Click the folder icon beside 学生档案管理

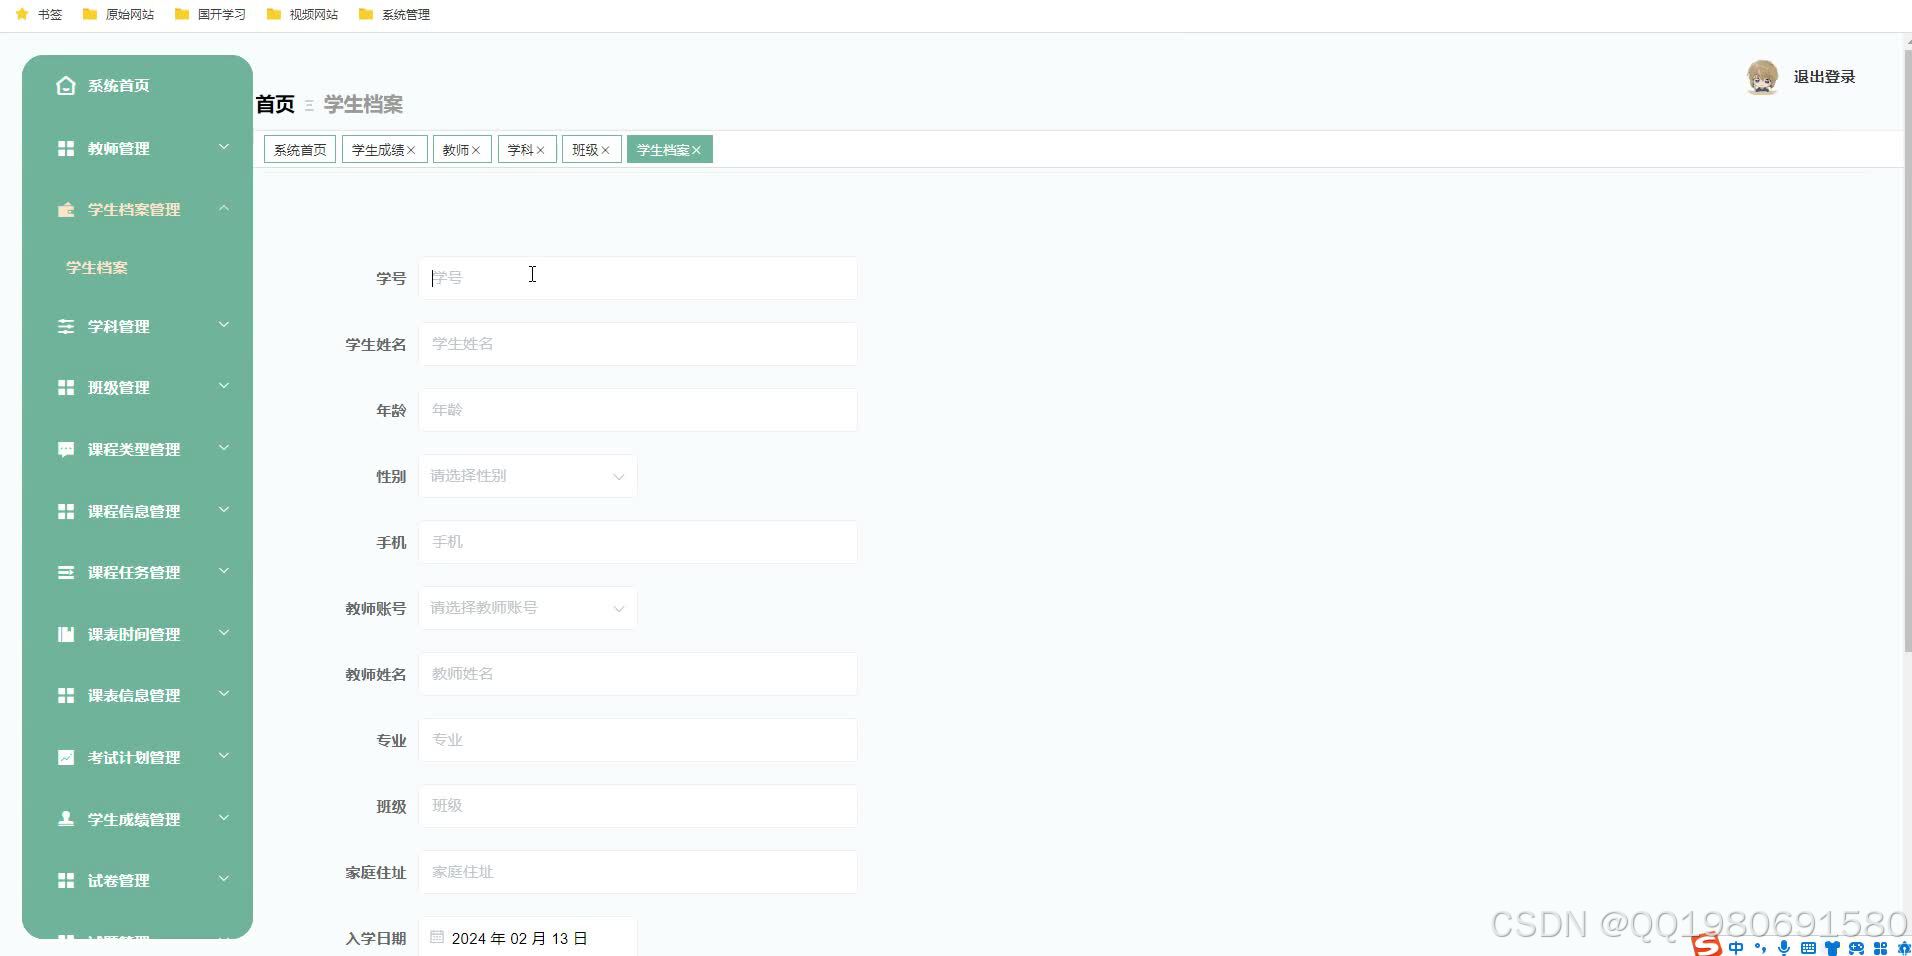point(66,209)
